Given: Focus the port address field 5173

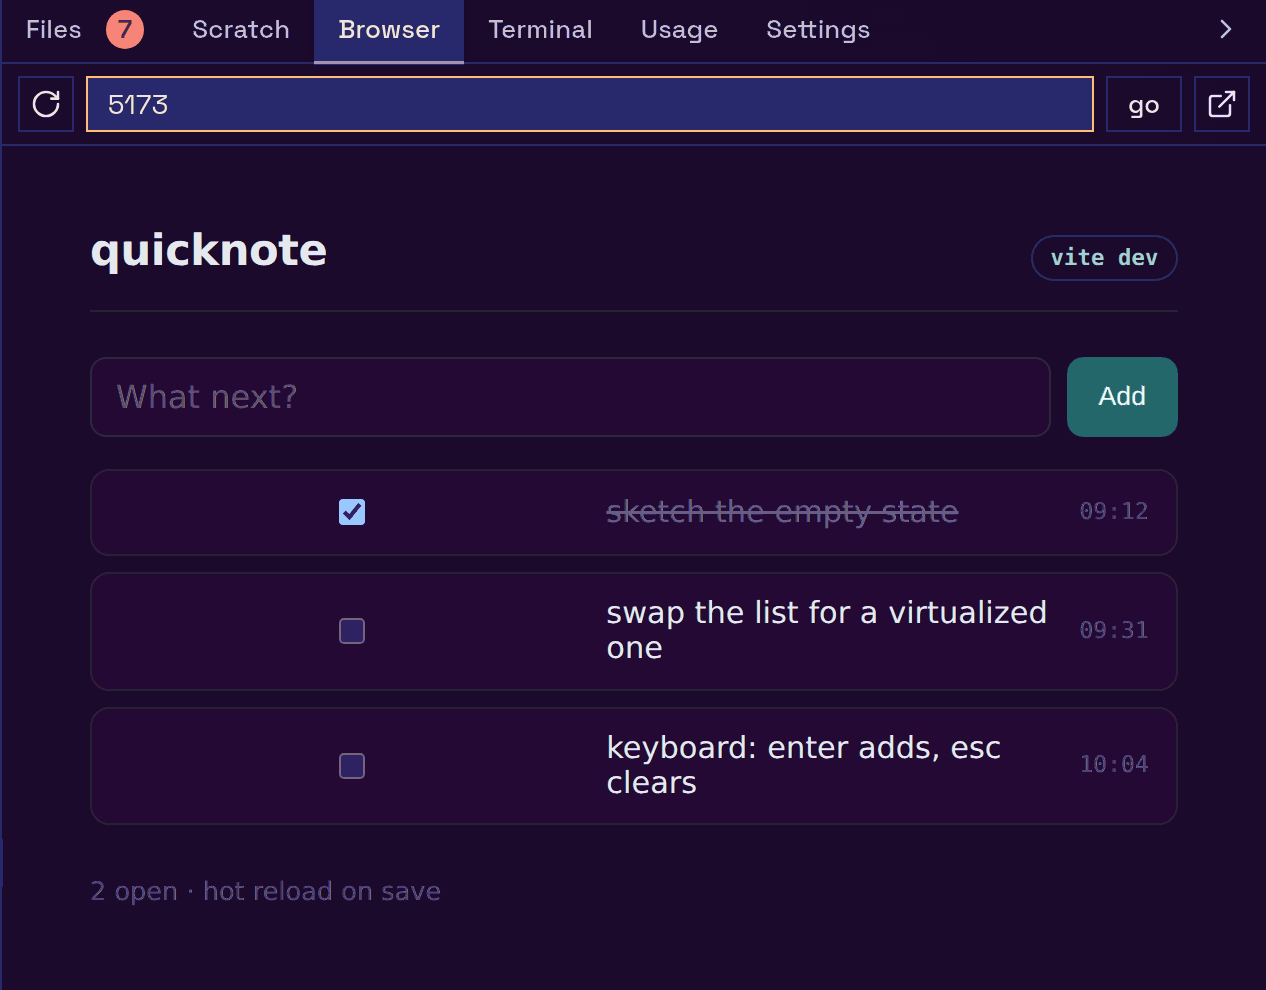Looking at the screenshot, I should pyautogui.click(x=590, y=104).
